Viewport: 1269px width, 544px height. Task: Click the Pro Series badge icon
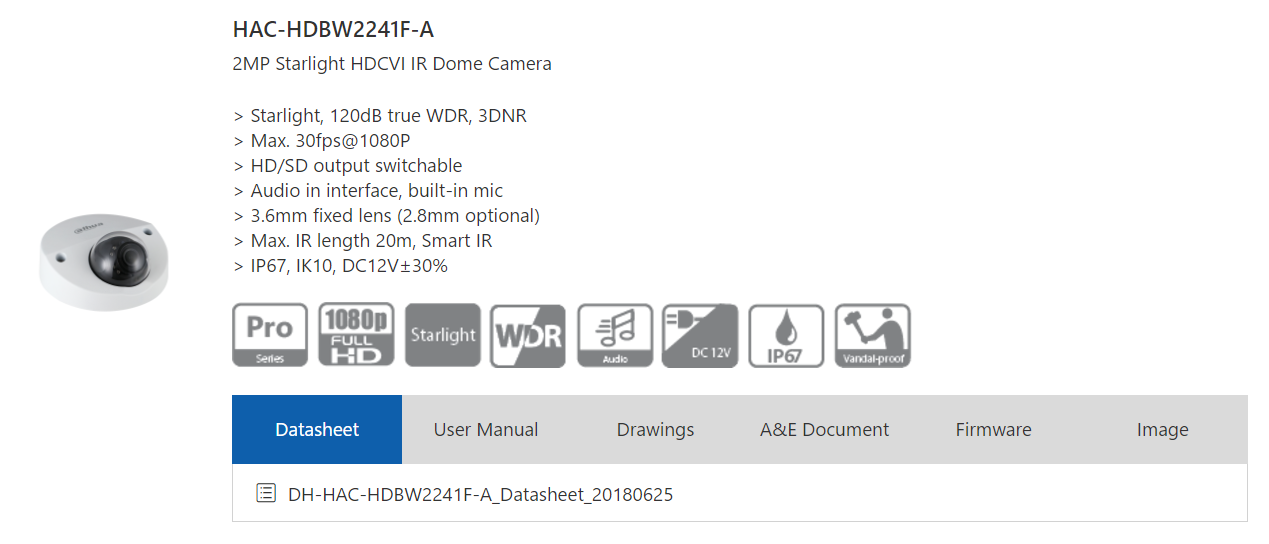pos(270,336)
